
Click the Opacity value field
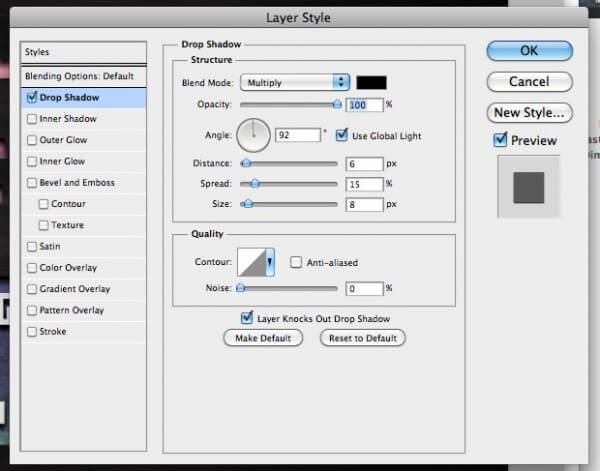pos(364,105)
